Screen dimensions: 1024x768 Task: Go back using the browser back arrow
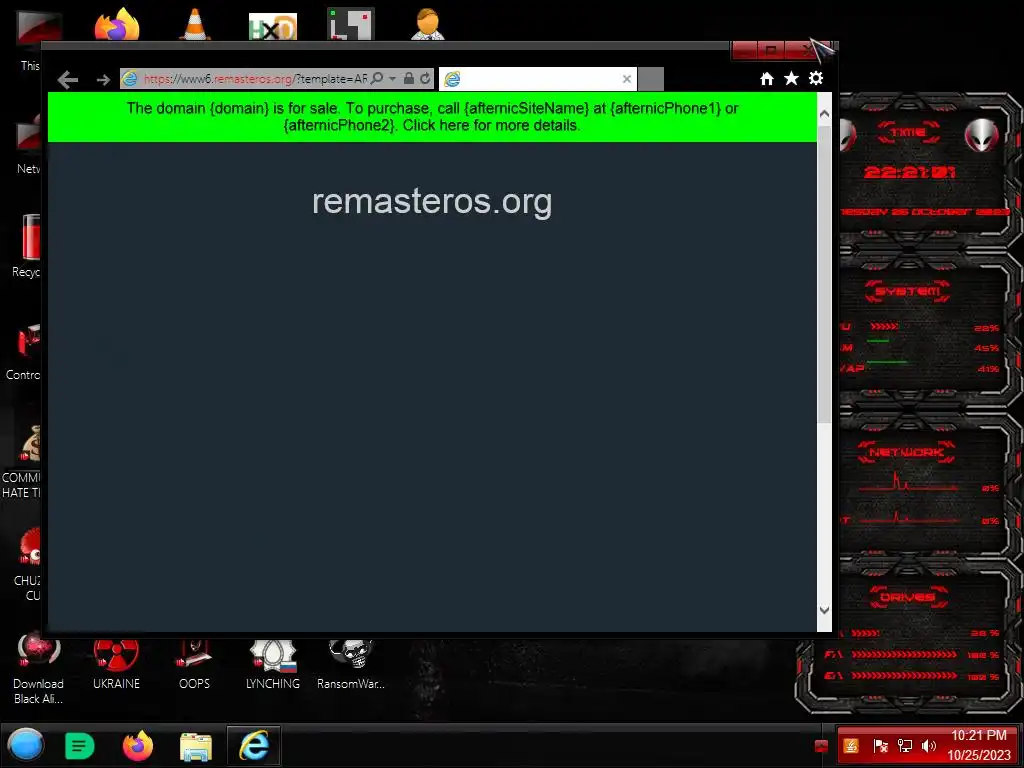[x=68, y=80]
